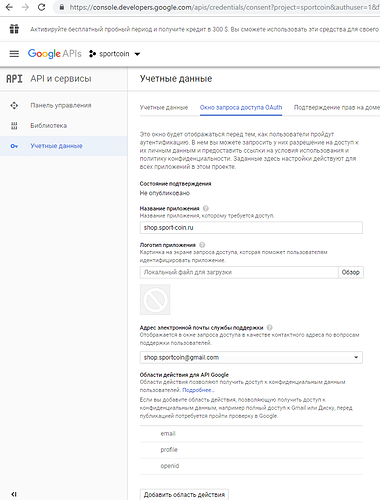This screenshot has width=380, height=500.
Task: Click the Обзор browse button
Action: (x=351, y=272)
